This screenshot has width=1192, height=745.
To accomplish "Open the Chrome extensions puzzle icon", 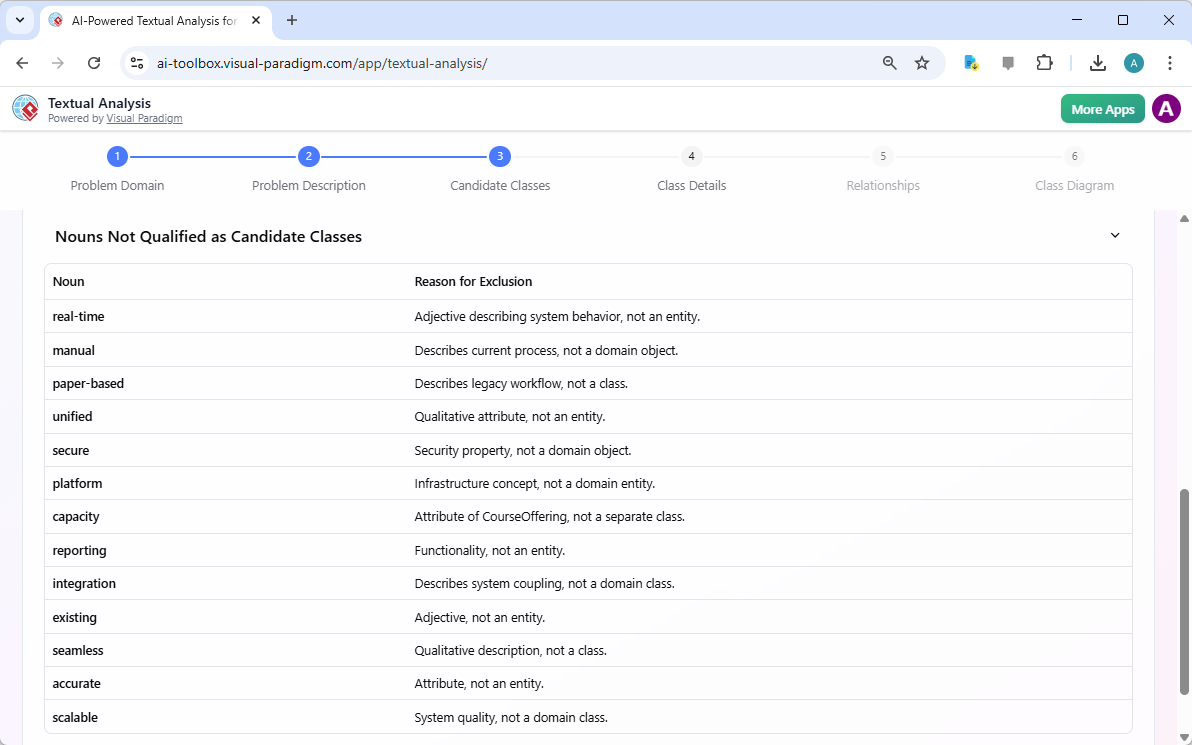I will (1044, 62).
